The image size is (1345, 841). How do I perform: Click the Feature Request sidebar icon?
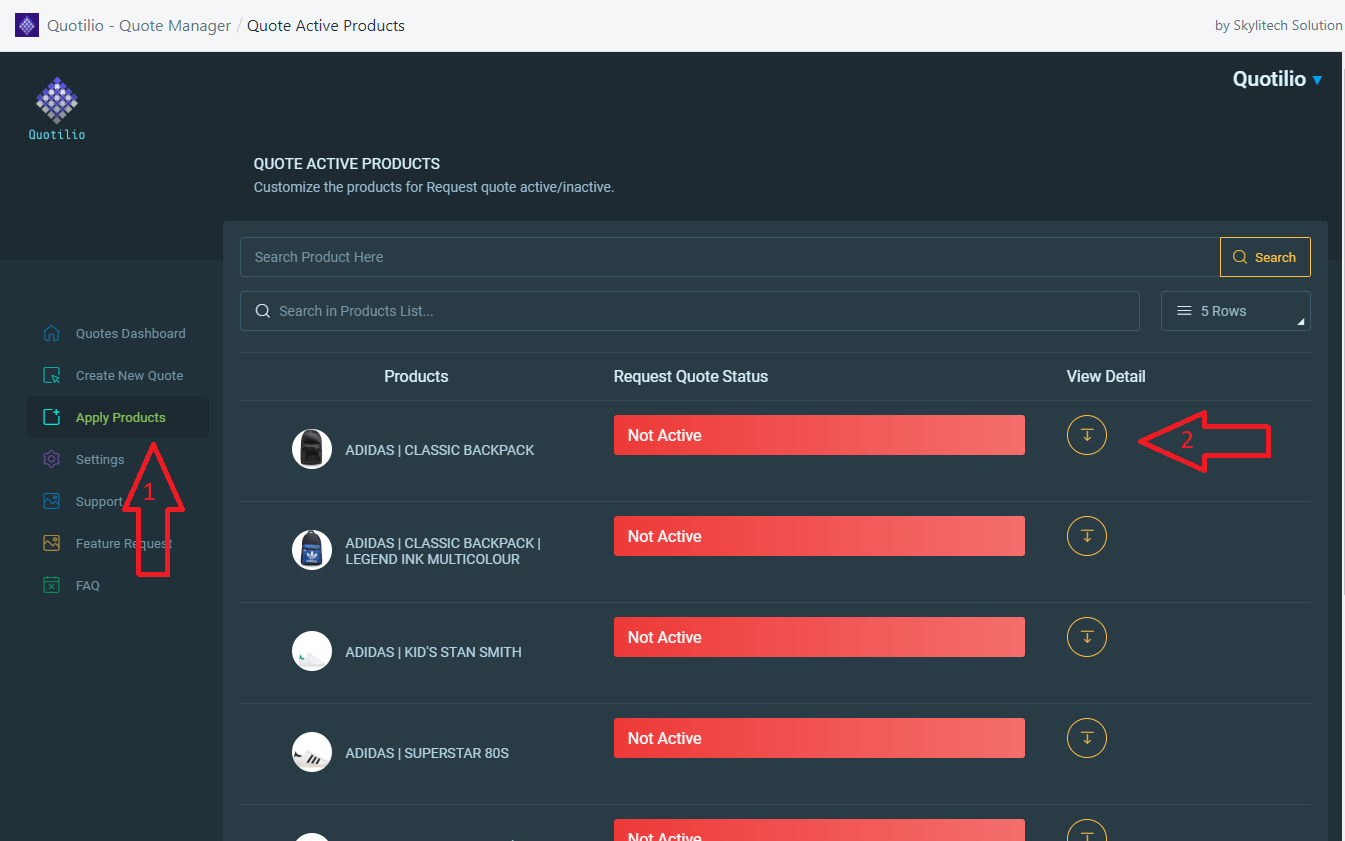(x=52, y=543)
